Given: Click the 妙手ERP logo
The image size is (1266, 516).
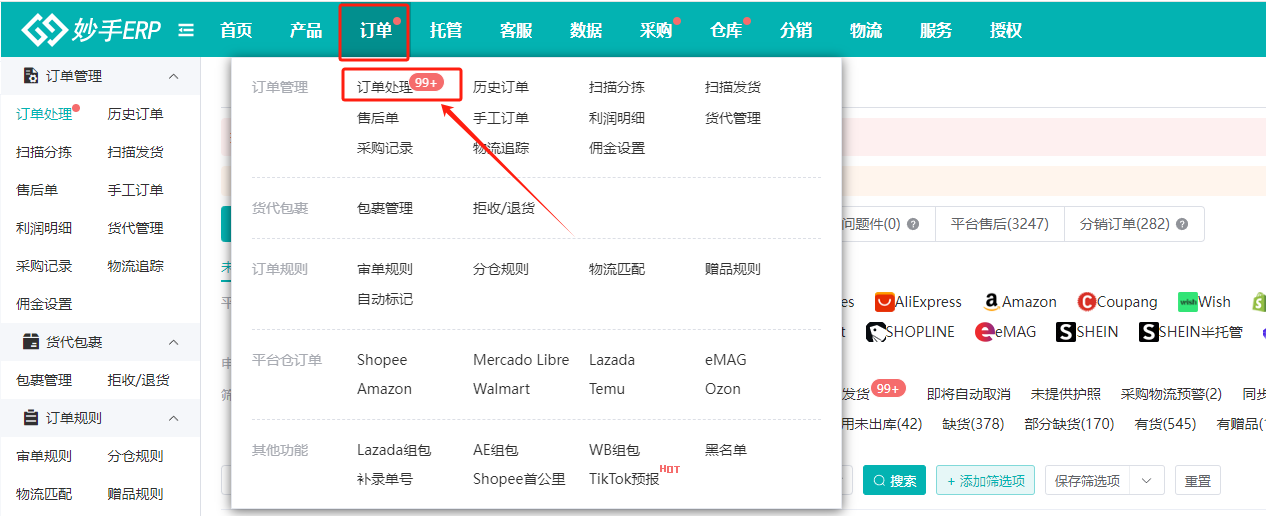Looking at the screenshot, I should [92, 30].
